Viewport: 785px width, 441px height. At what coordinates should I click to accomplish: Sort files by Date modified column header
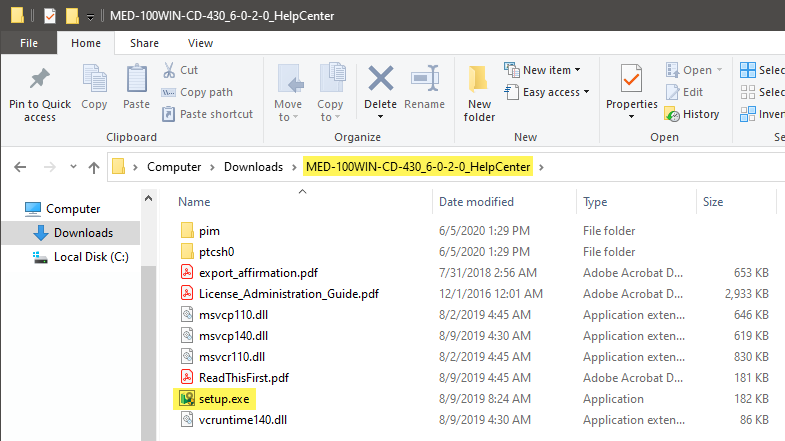point(476,202)
